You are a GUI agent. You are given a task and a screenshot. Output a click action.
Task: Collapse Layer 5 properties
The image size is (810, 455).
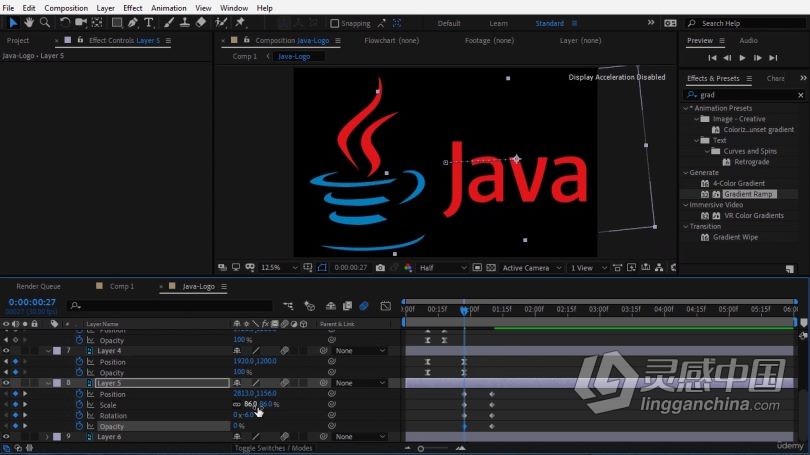tap(48, 383)
